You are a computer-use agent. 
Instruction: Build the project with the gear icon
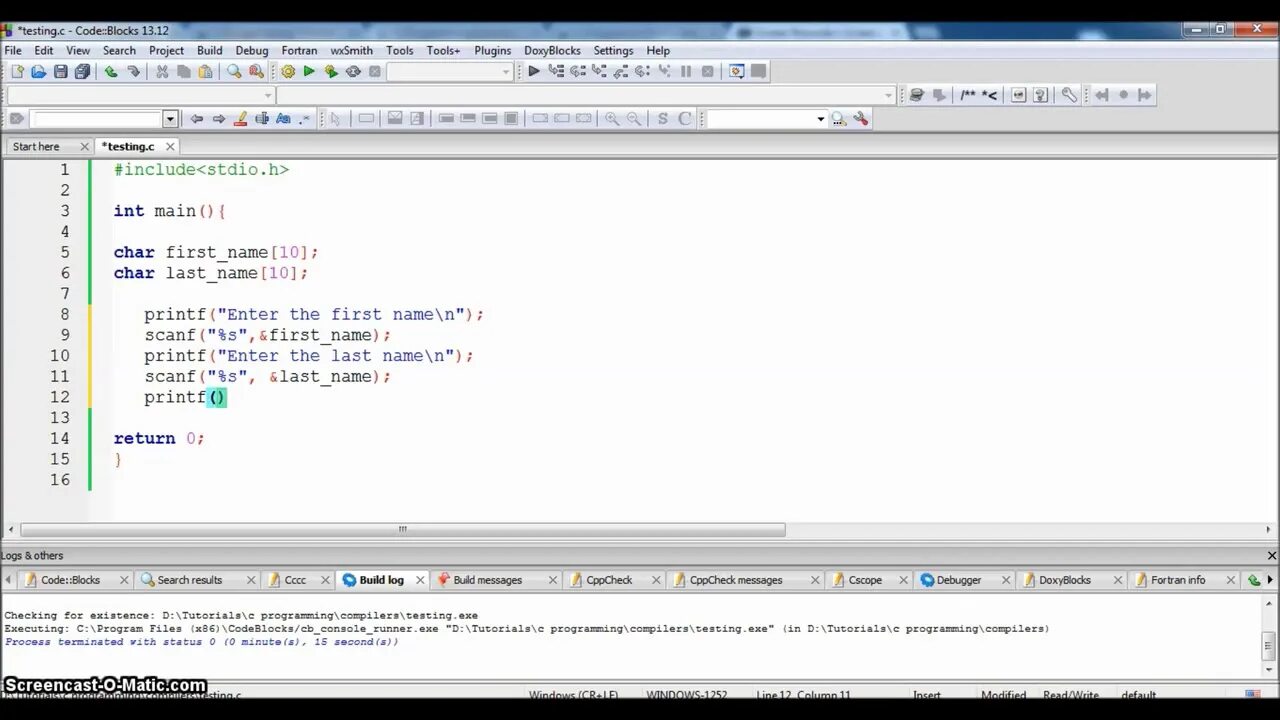pos(288,71)
